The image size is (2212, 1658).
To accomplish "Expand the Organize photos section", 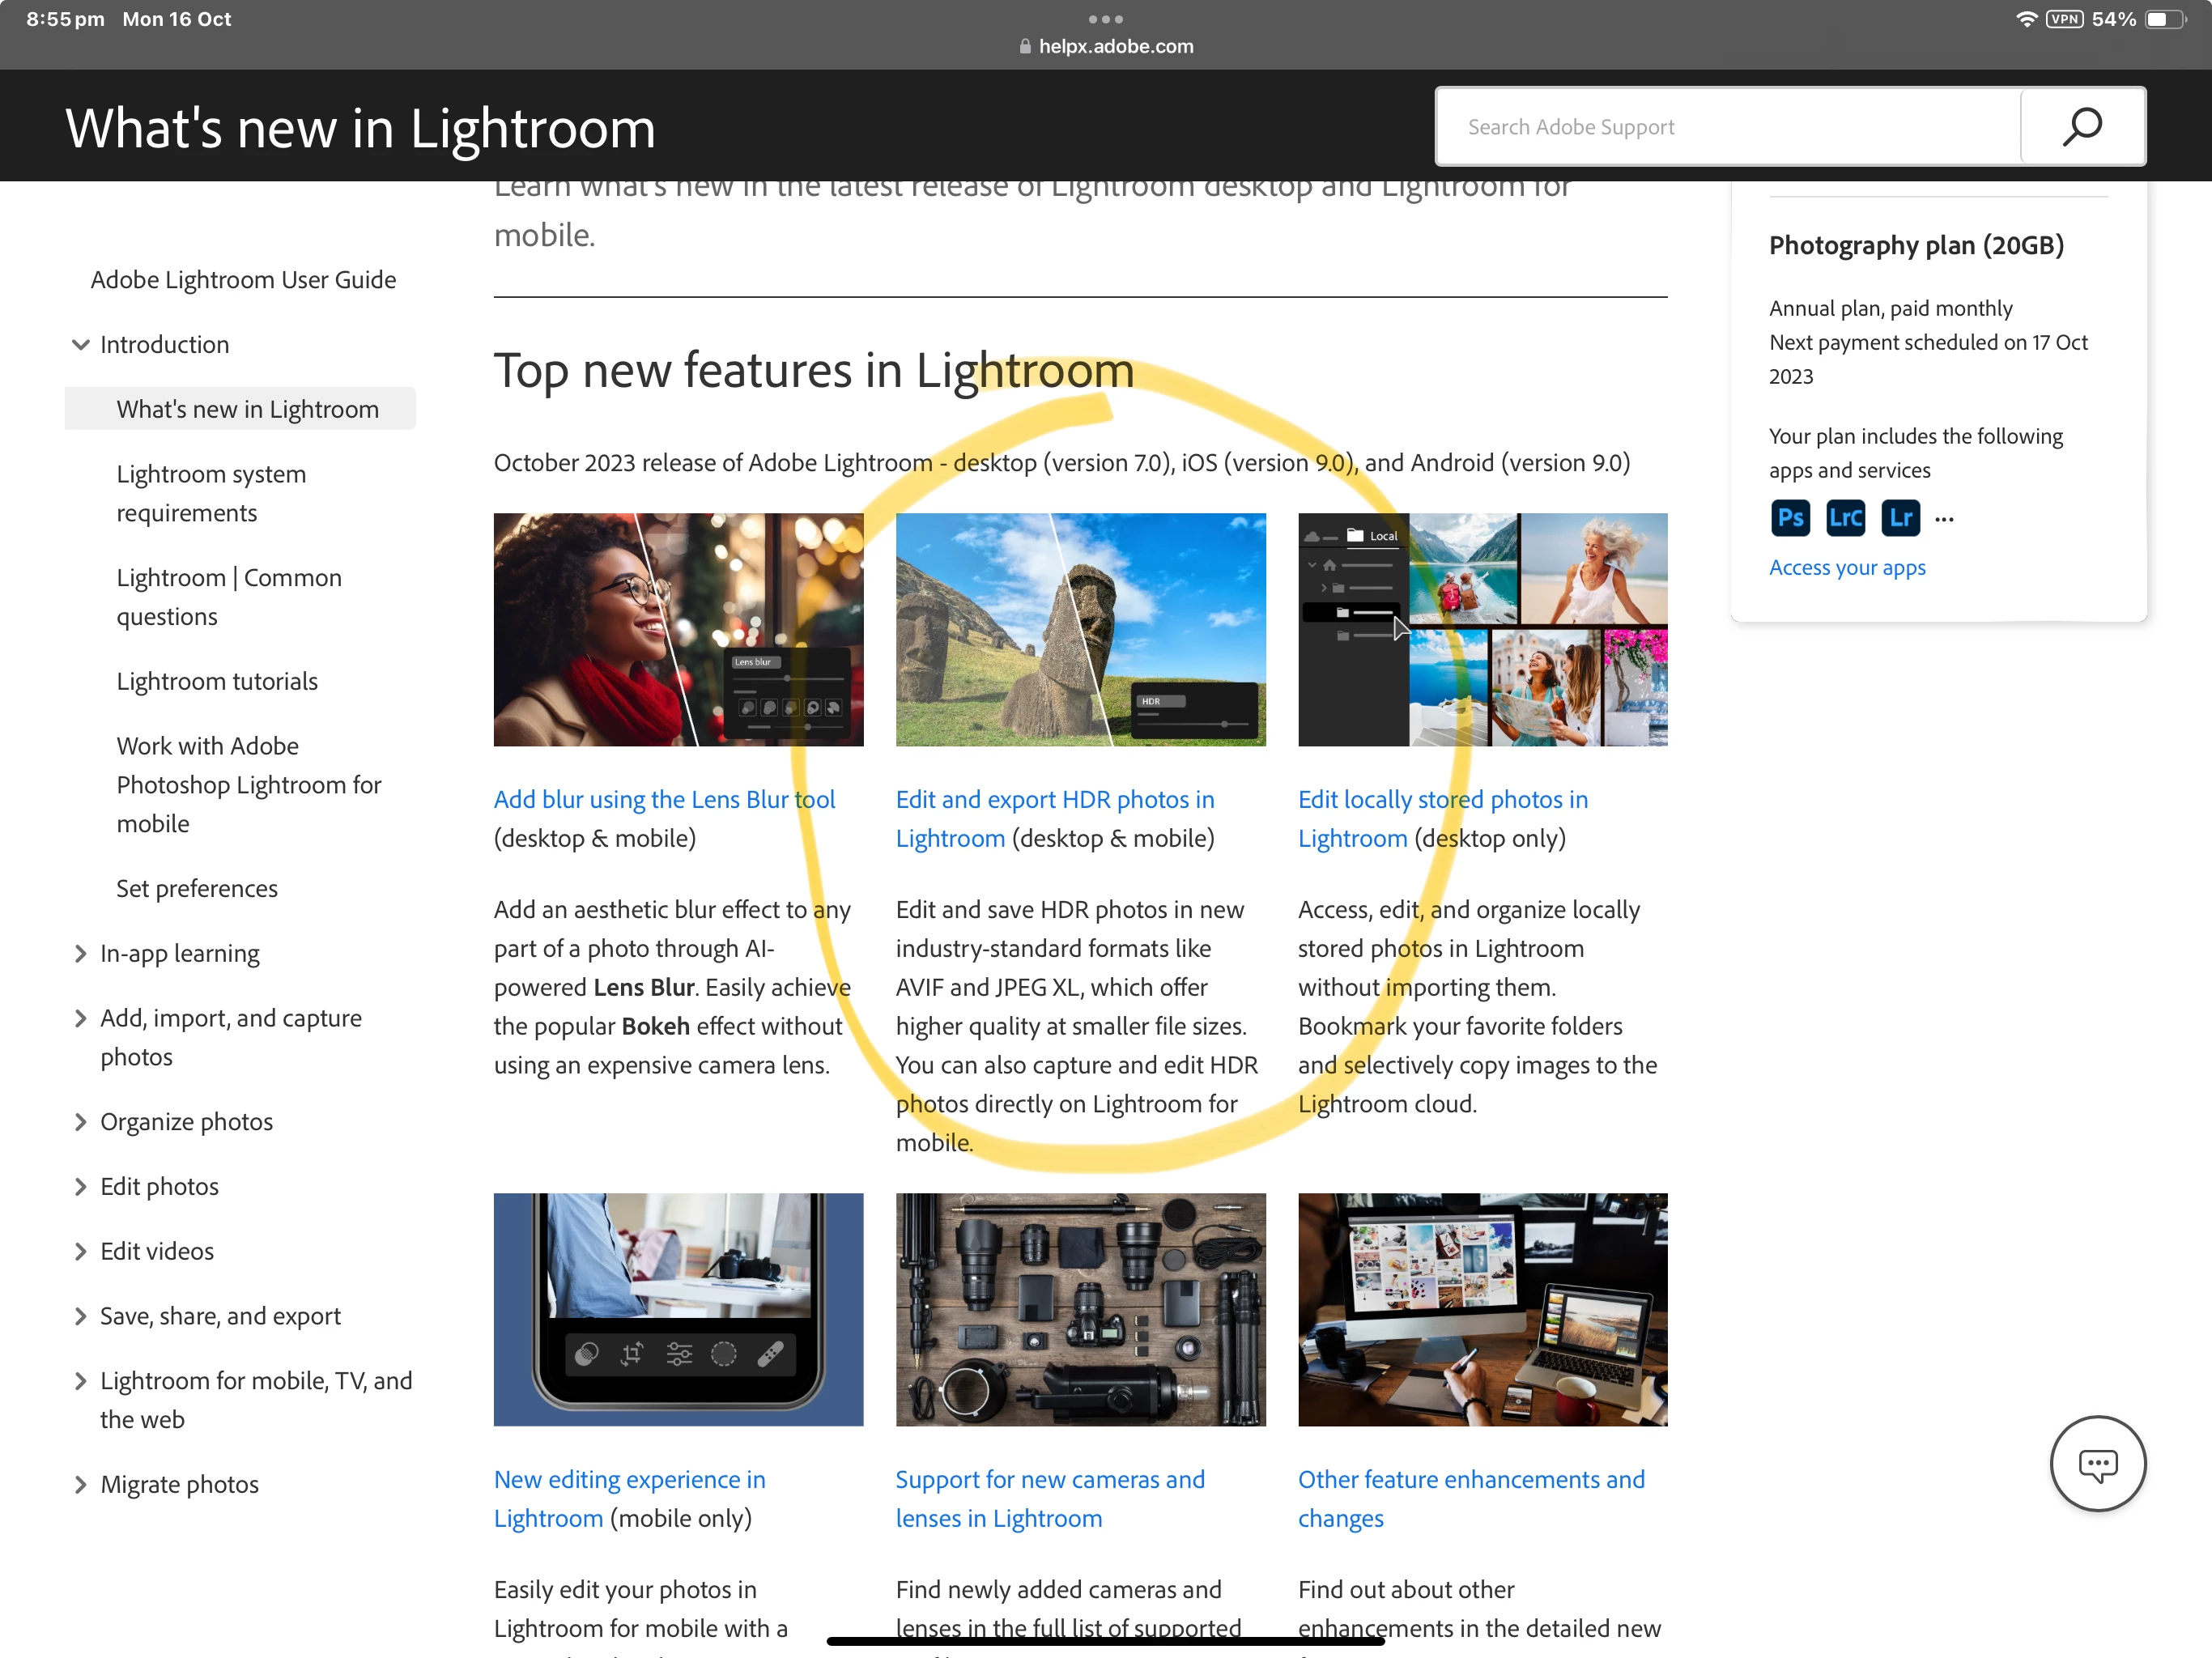I will pos(81,1122).
